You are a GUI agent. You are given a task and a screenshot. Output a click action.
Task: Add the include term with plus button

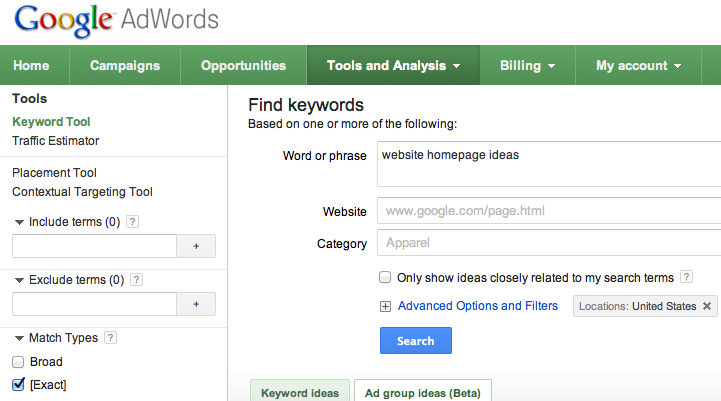(x=196, y=246)
